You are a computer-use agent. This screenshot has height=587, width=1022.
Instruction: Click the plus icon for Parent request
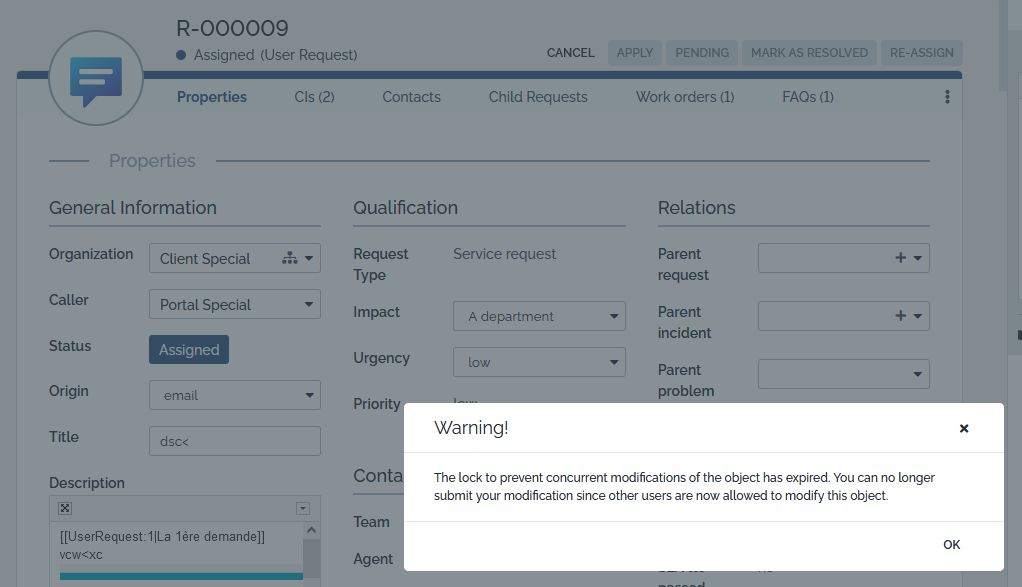[x=901, y=258]
